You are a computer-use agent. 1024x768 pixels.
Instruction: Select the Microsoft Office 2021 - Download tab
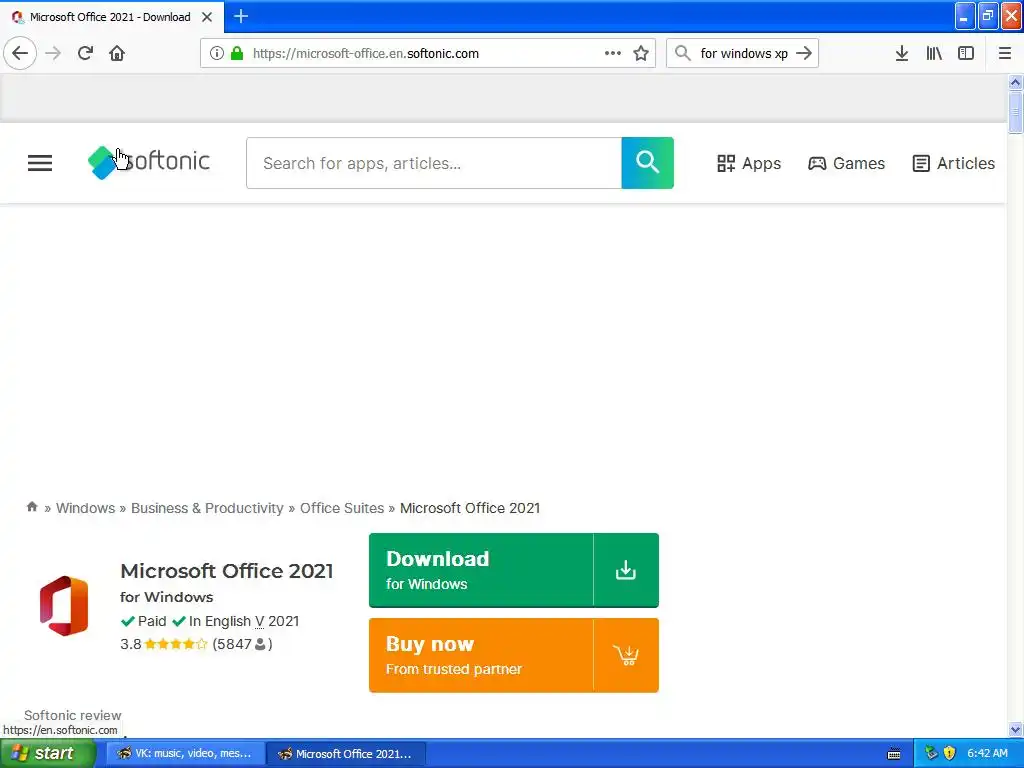111,17
